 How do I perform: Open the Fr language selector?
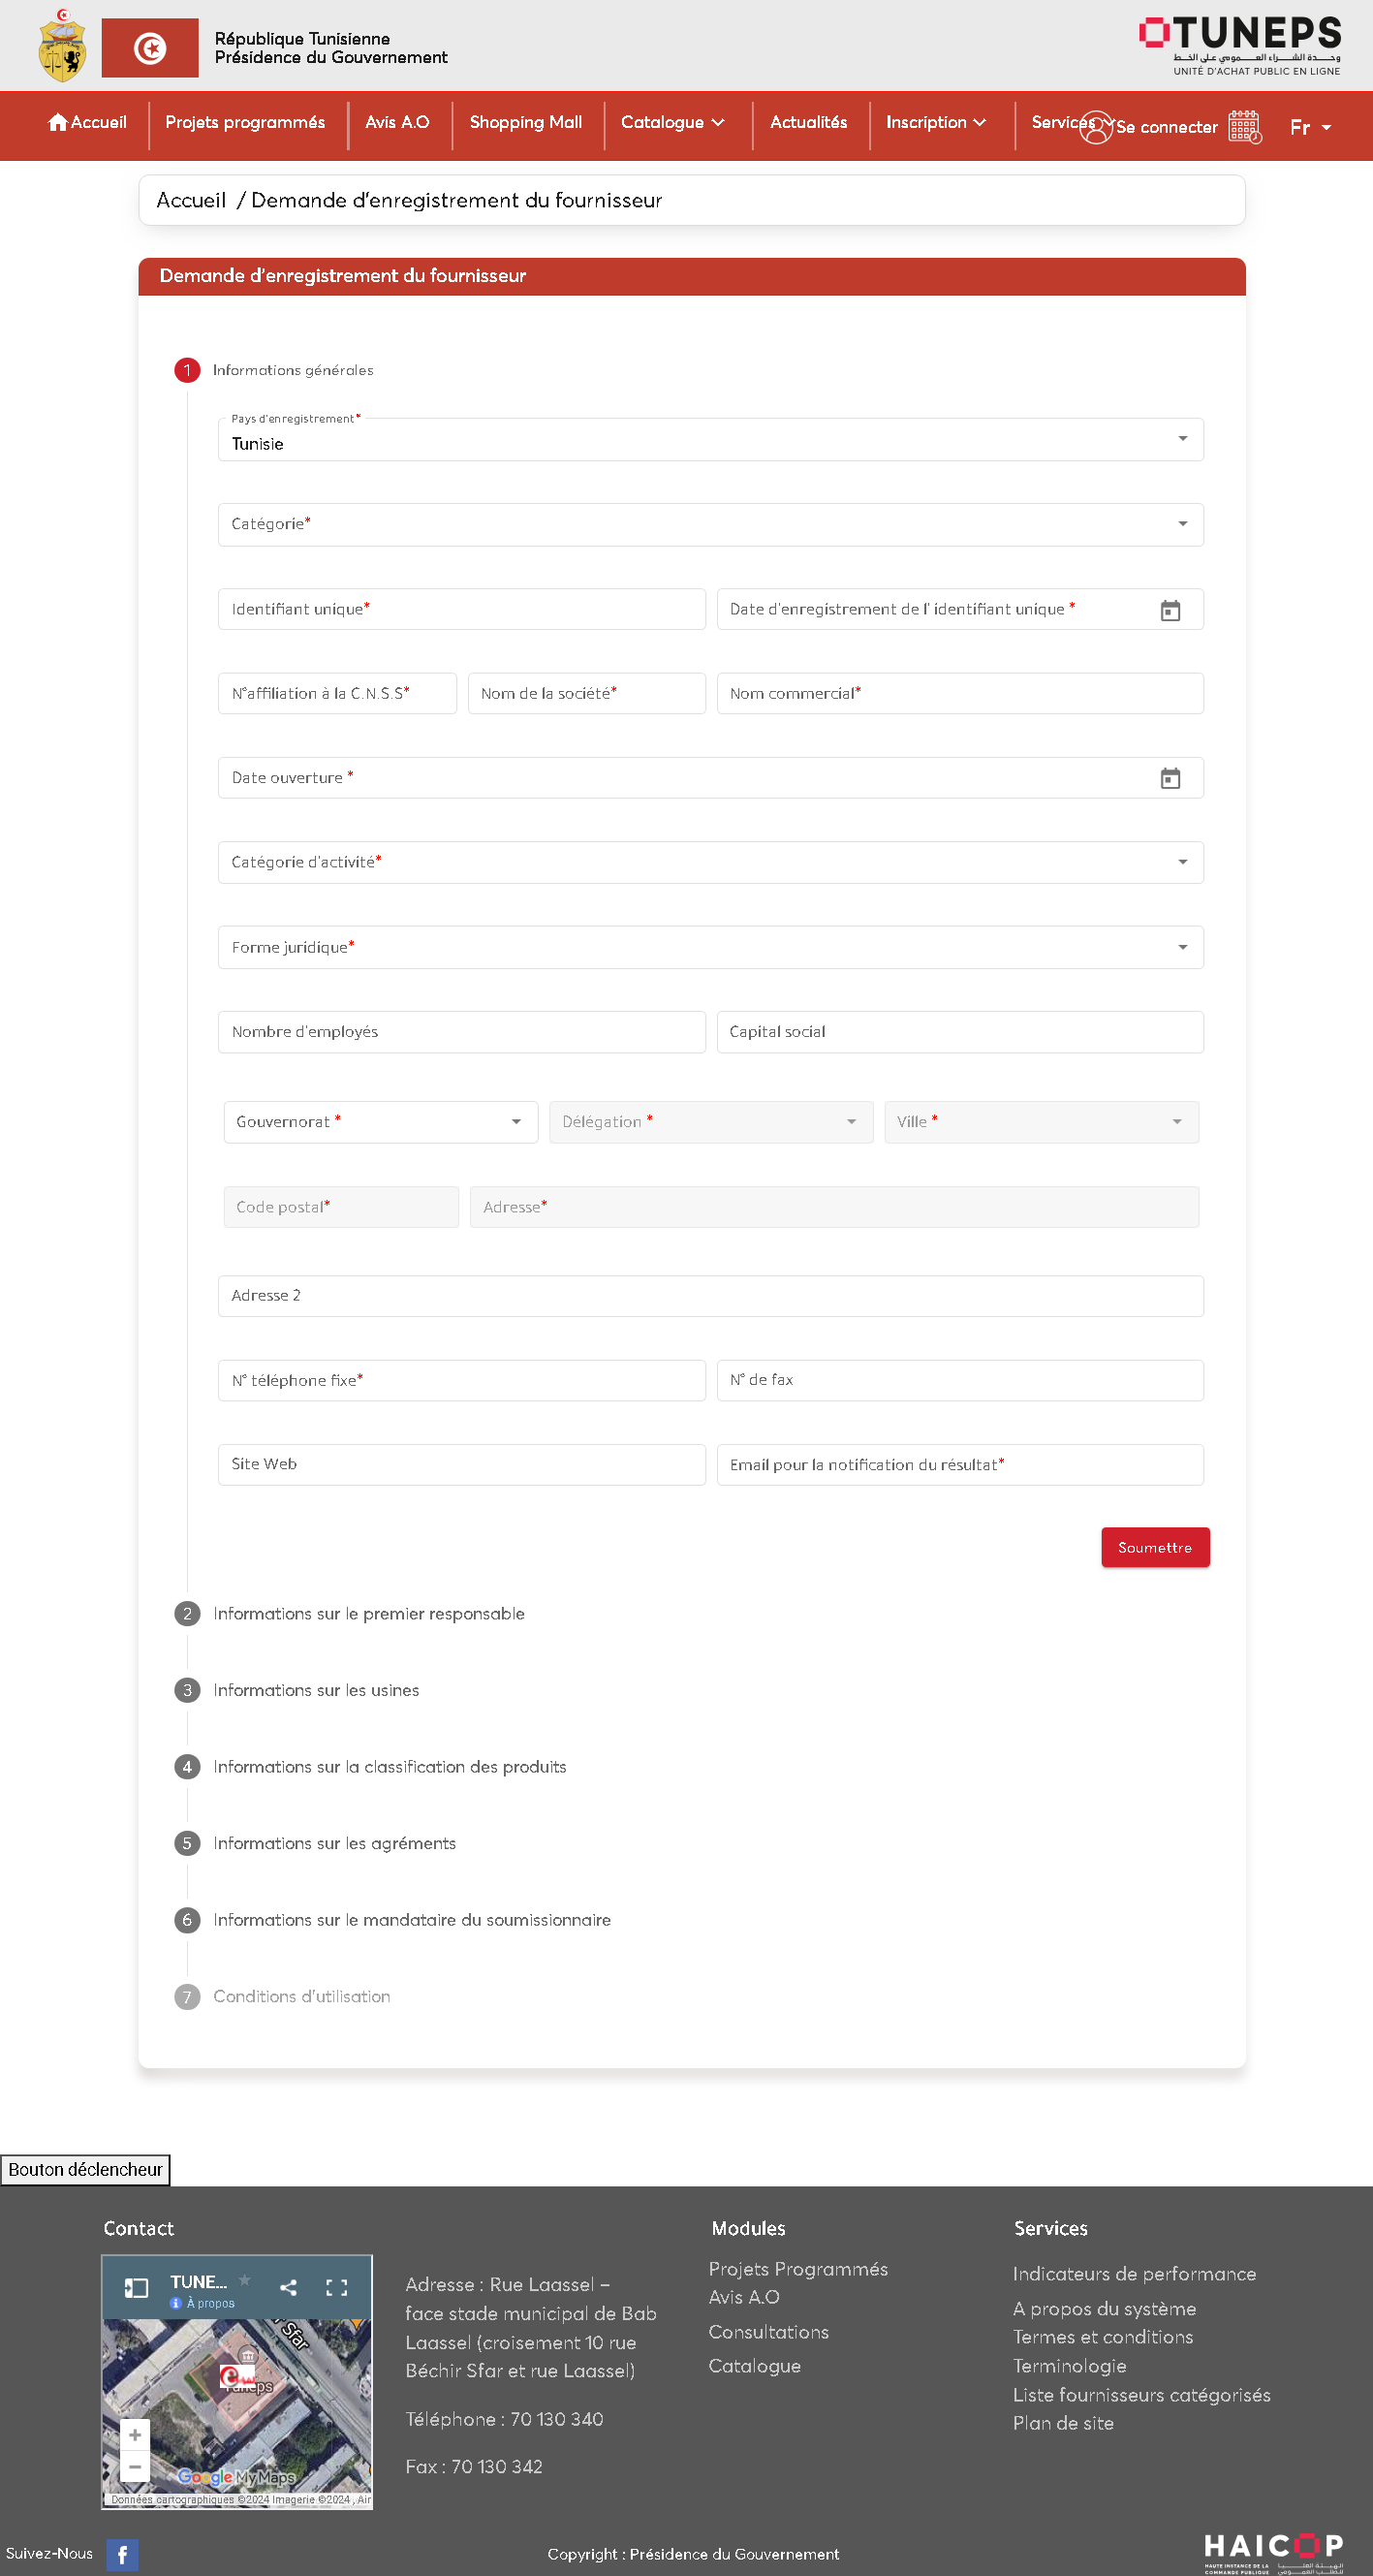click(x=1309, y=127)
